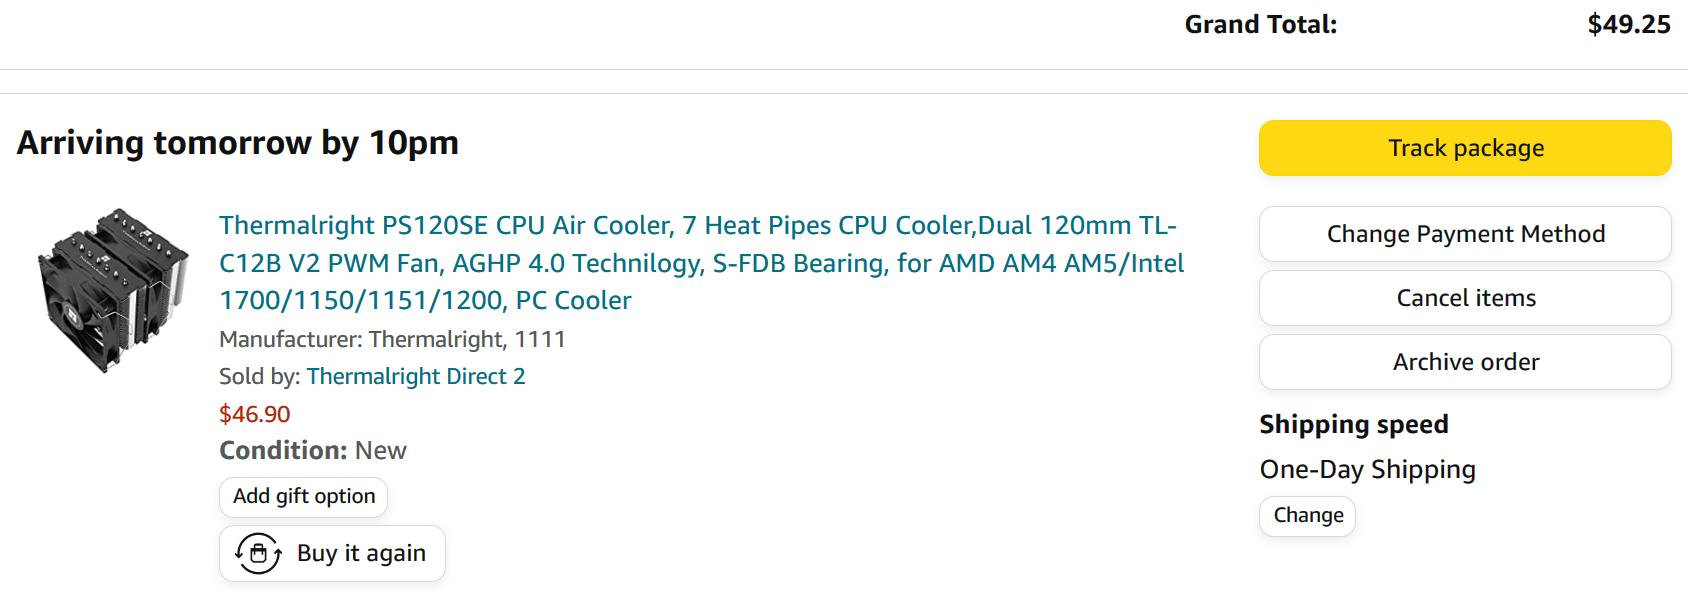The height and width of the screenshot is (602, 1688).
Task: Click the Manufacturer: Thermalright, 1111 text
Action: (392, 339)
